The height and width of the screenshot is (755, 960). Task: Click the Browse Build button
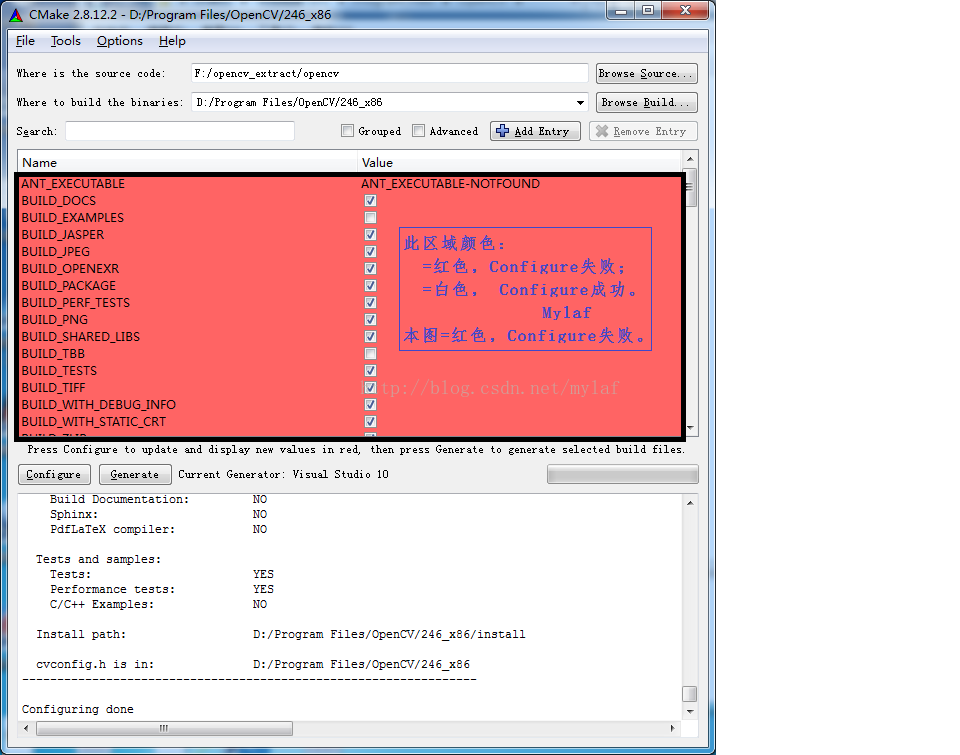[647, 102]
